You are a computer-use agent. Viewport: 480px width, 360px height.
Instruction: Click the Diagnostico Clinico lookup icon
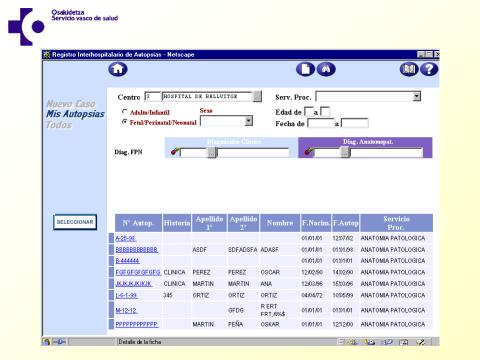(x=175, y=152)
